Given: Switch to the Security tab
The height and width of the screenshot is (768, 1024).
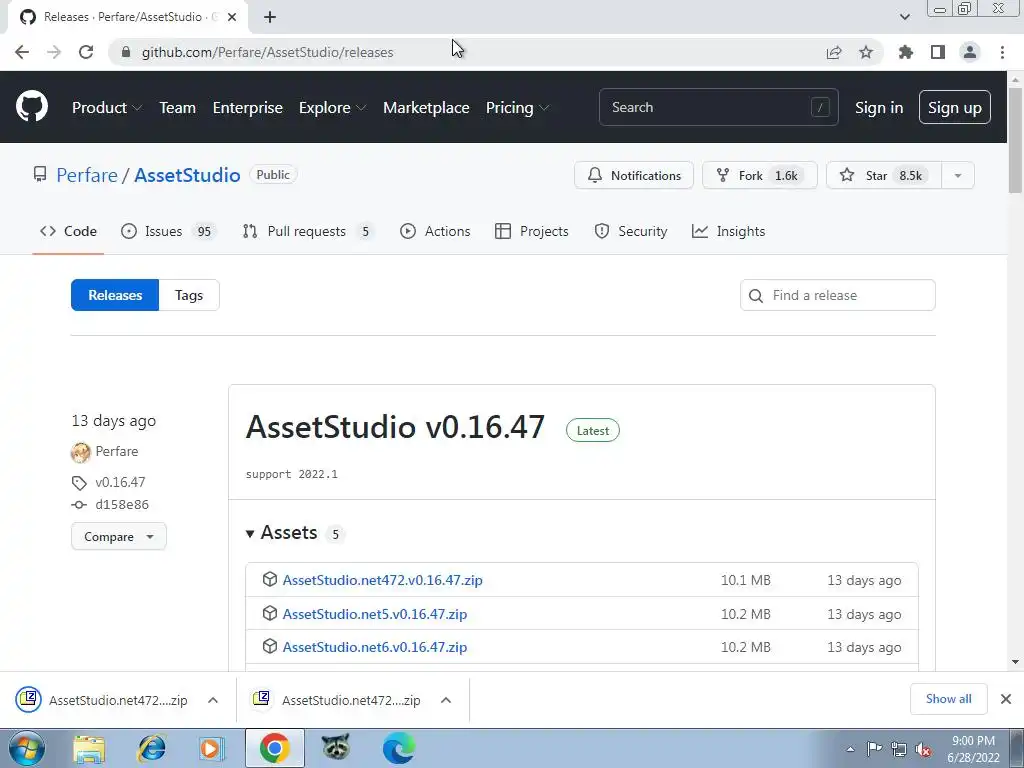Looking at the screenshot, I should click(x=631, y=231).
